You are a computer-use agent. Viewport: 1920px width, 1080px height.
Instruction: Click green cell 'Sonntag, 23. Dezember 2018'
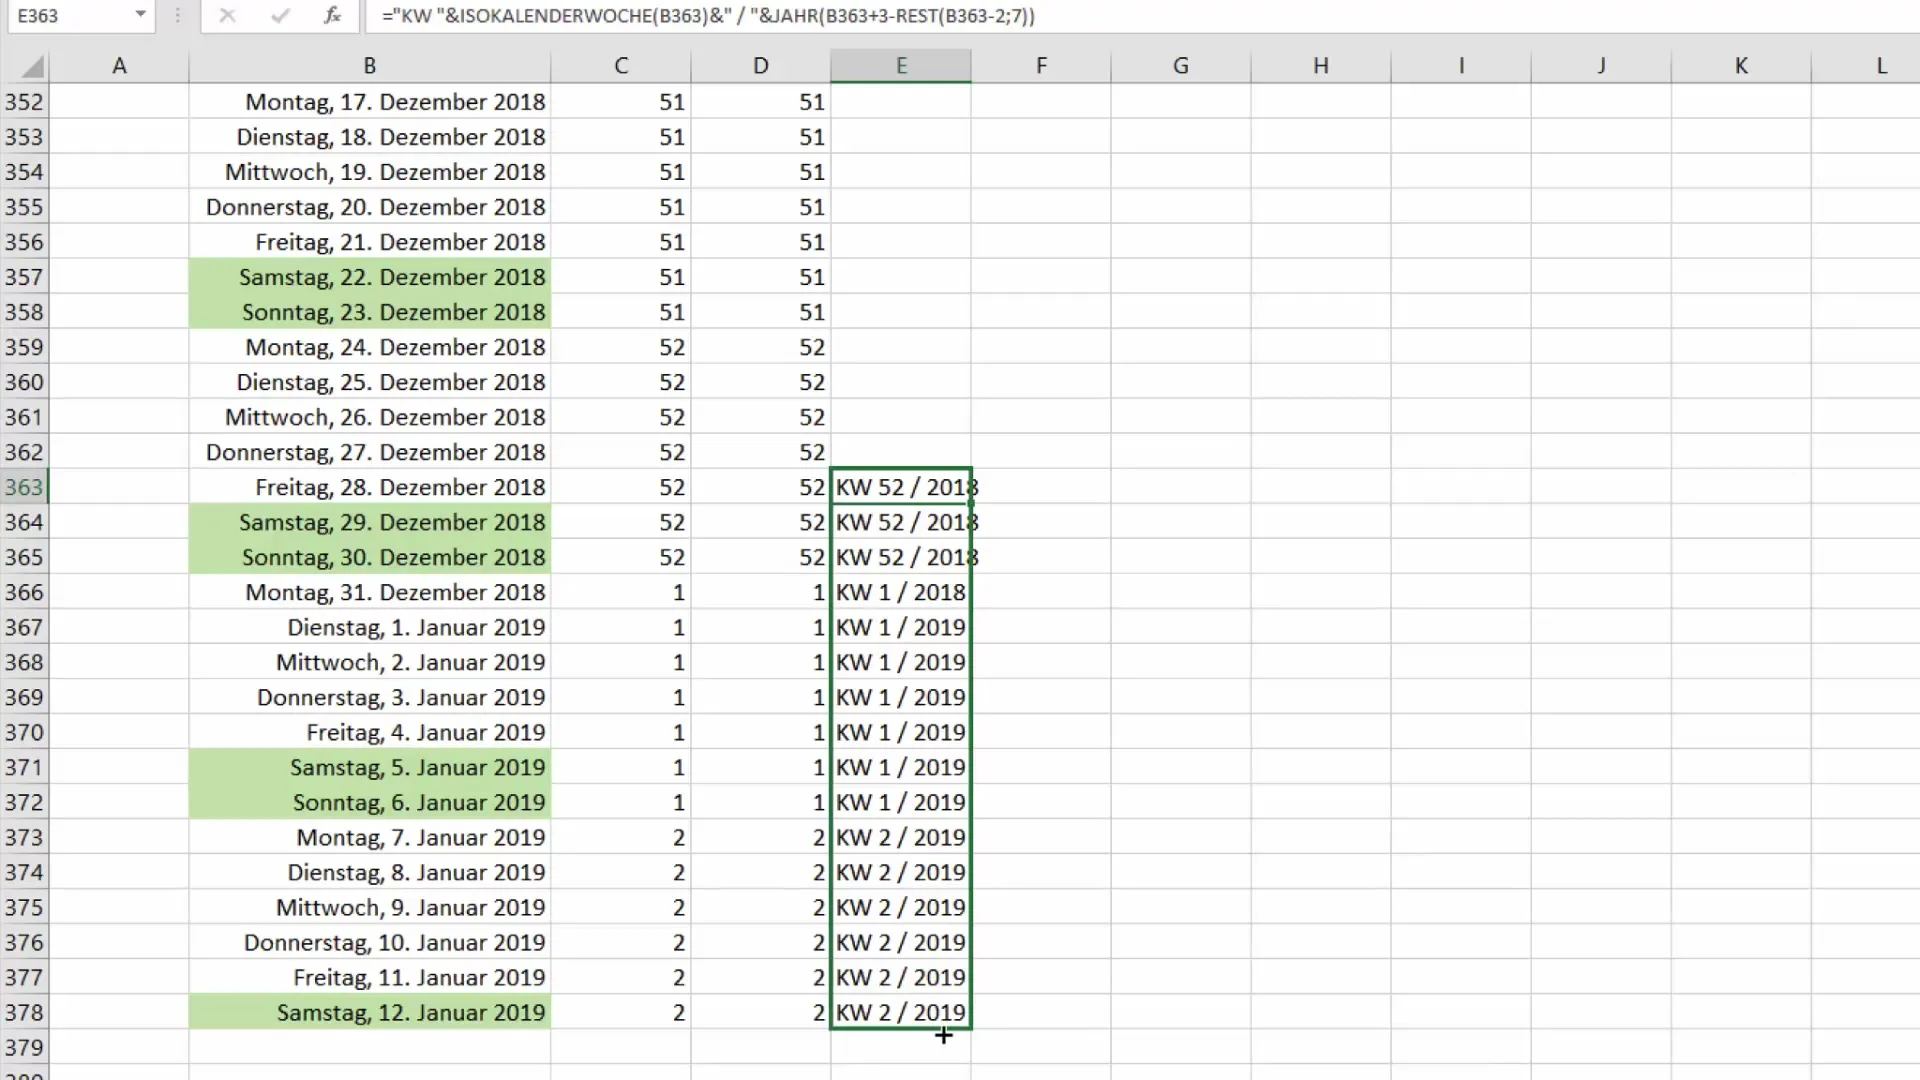coord(370,312)
